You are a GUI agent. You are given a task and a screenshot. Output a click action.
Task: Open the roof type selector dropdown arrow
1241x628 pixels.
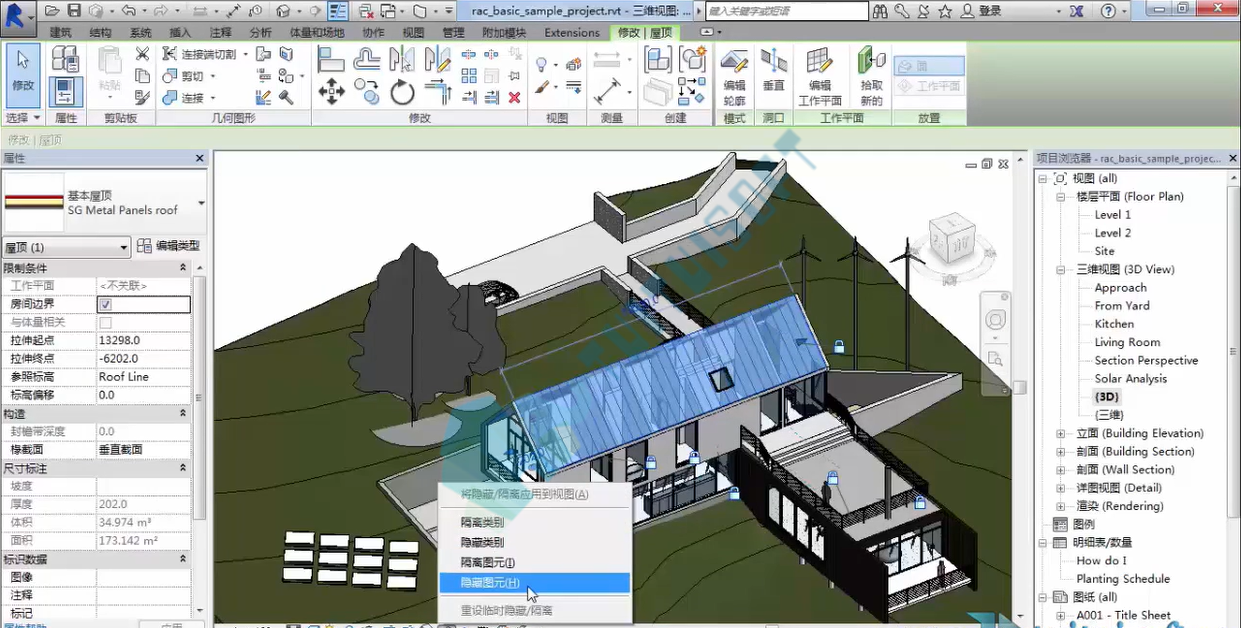201,203
